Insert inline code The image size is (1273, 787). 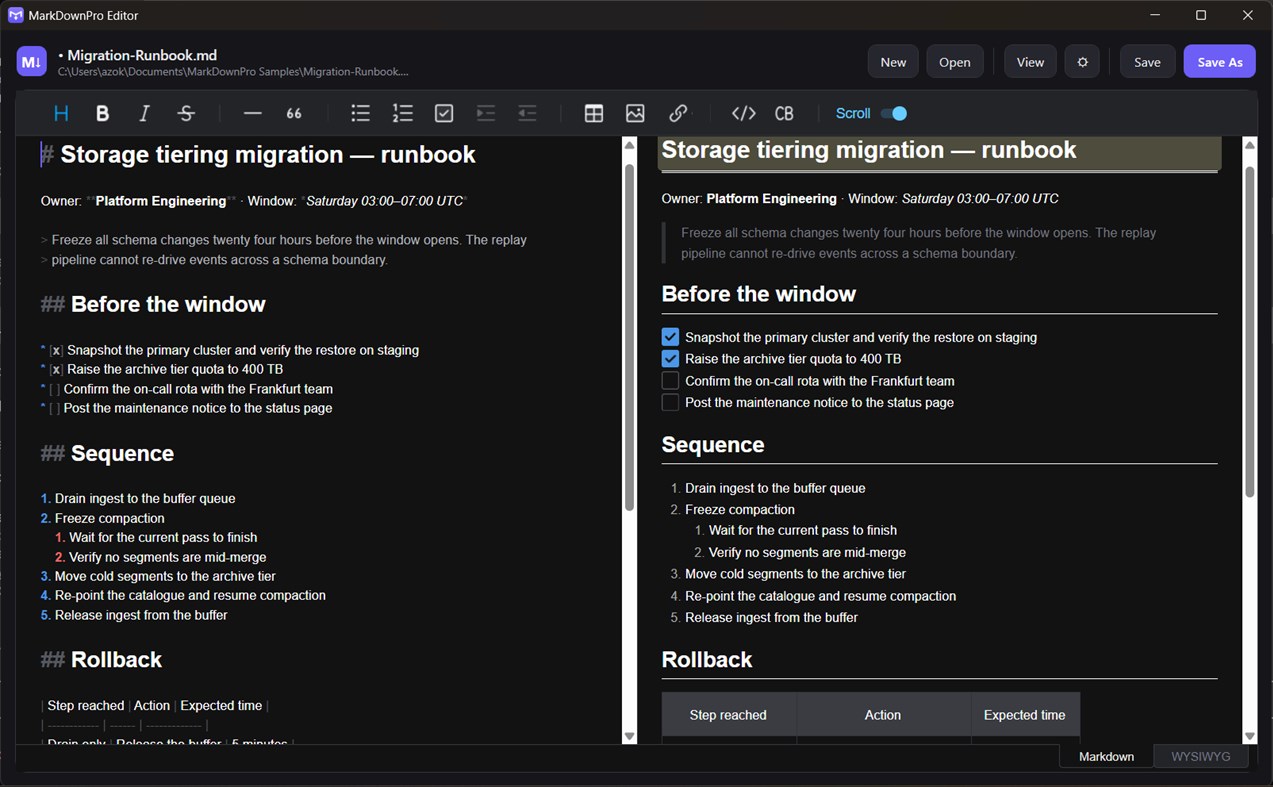tap(743, 113)
